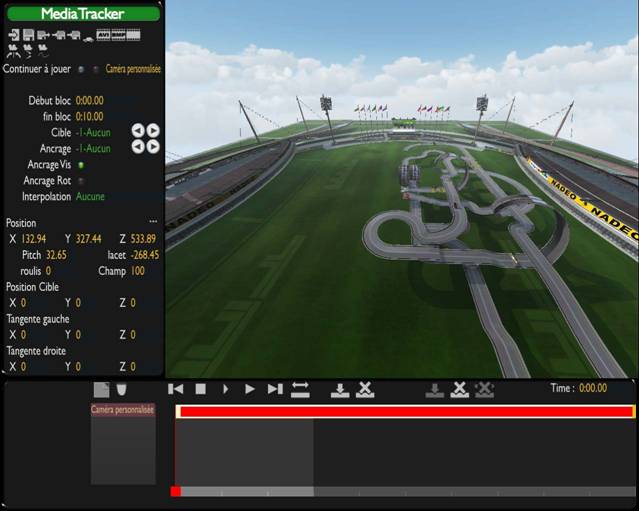Screen dimensions: 639x511
Task: Click the car ghost icon
Action: point(88,39)
